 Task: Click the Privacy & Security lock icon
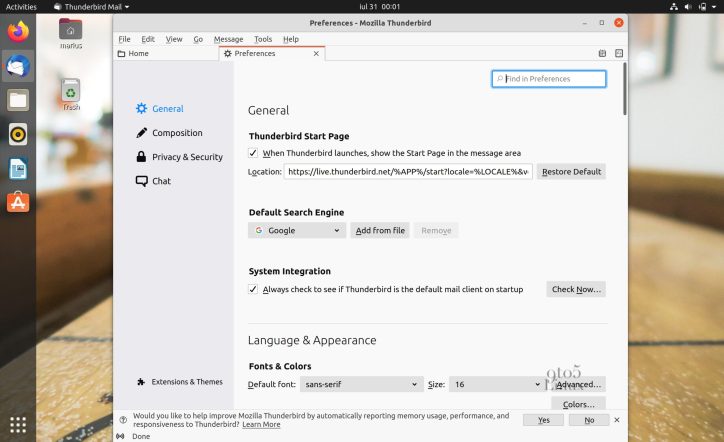pos(141,157)
